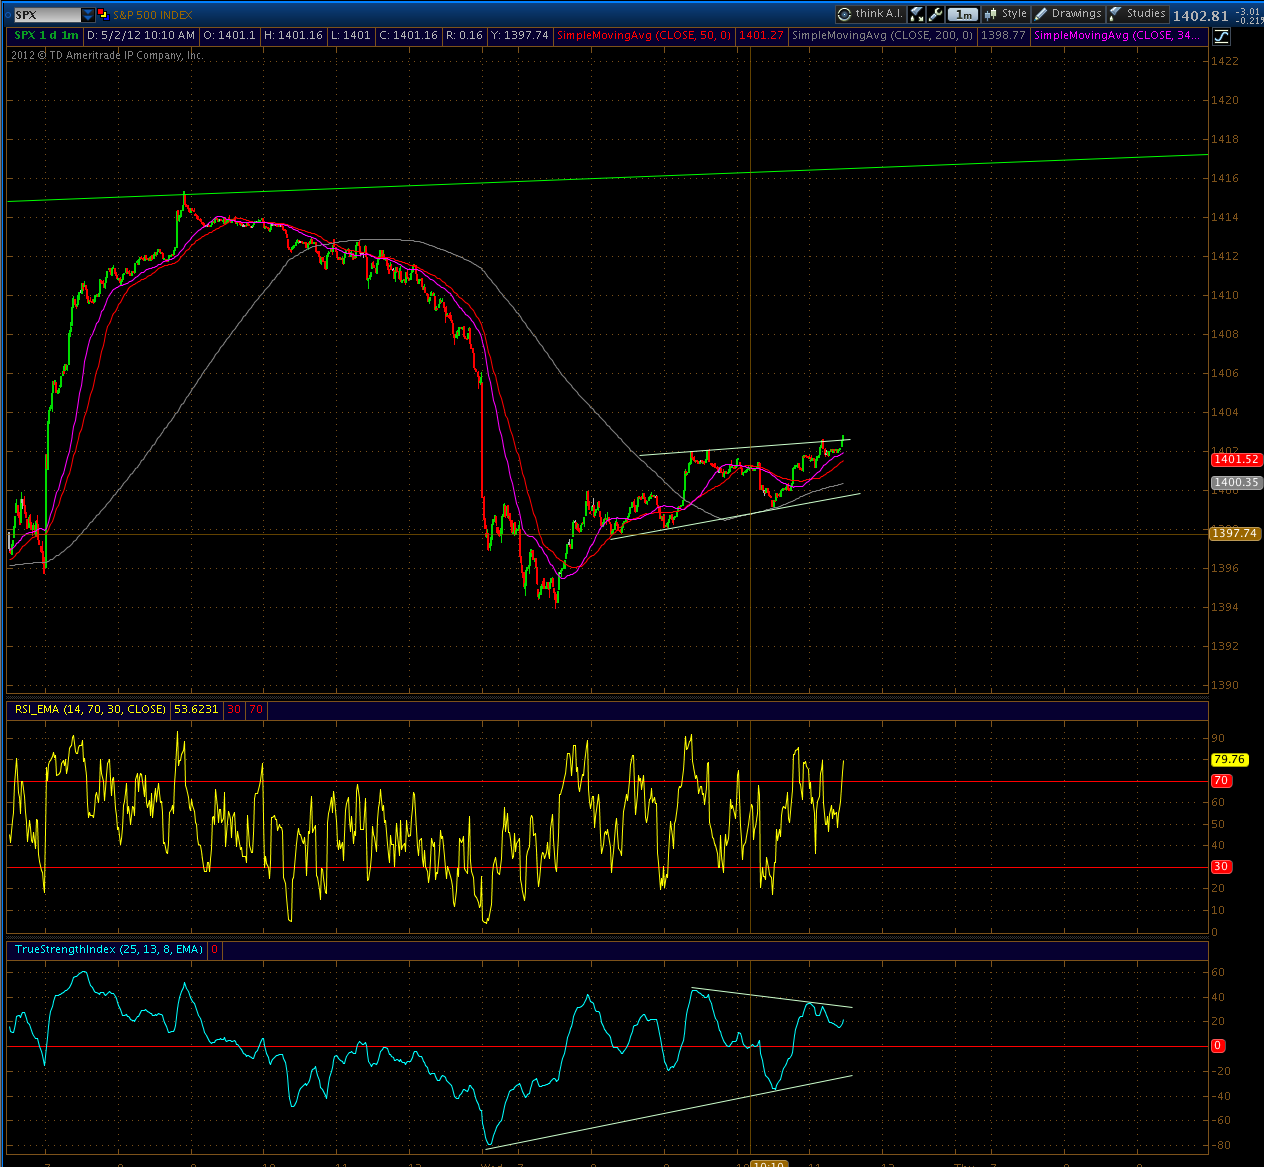Click the studies pointer icon next to think A.I.
1264x1167 pixels.
[917, 14]
